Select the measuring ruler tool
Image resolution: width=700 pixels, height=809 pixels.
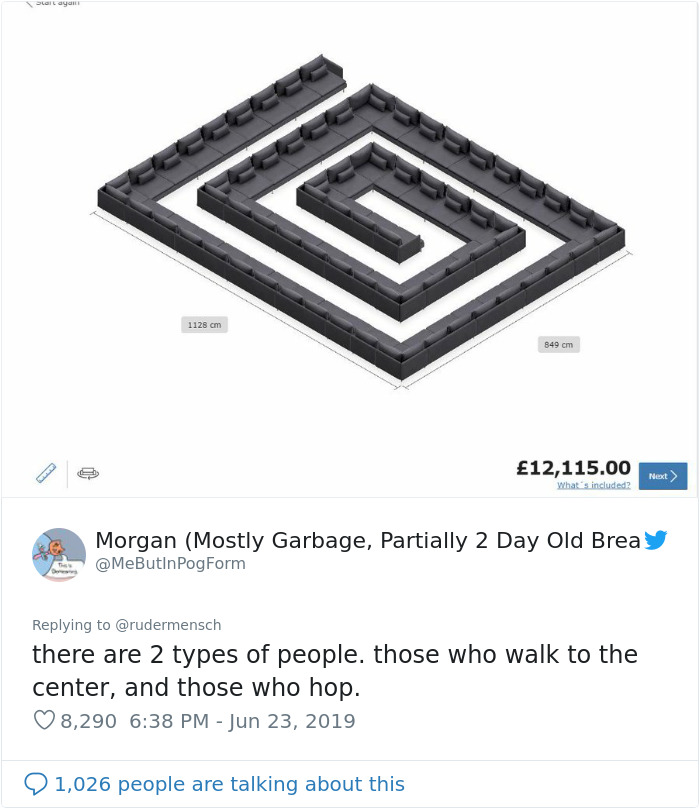45,472
